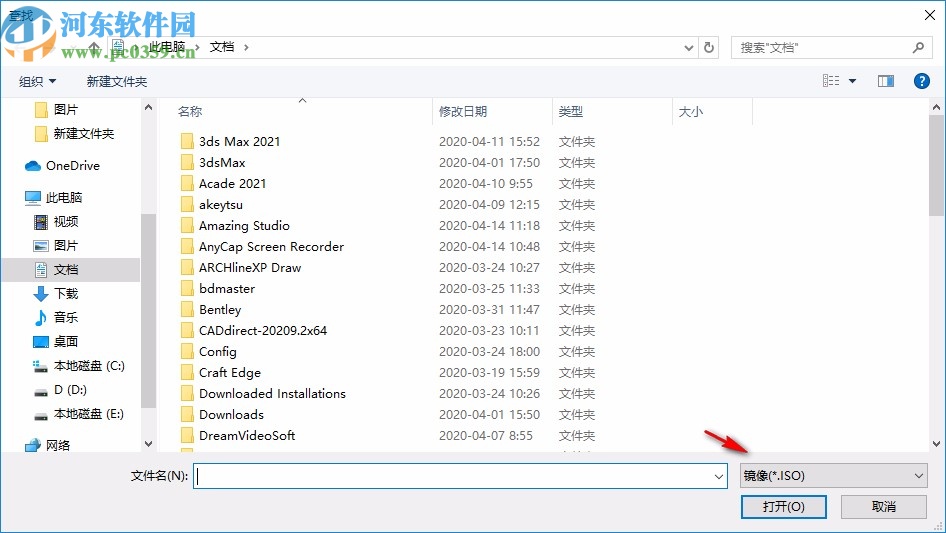946x533 pixels.
Task: Click the 取消 button
Action: (x=884, y=506)
